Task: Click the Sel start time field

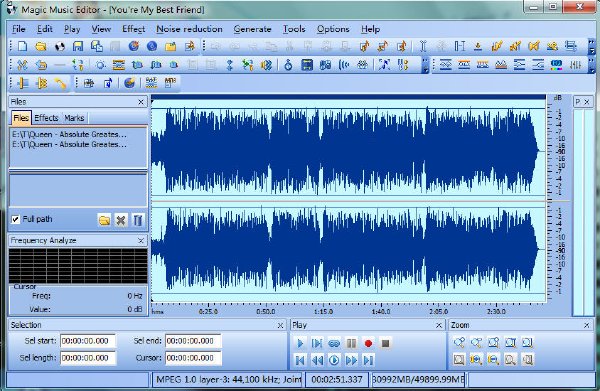Action: tap(88, 341)
